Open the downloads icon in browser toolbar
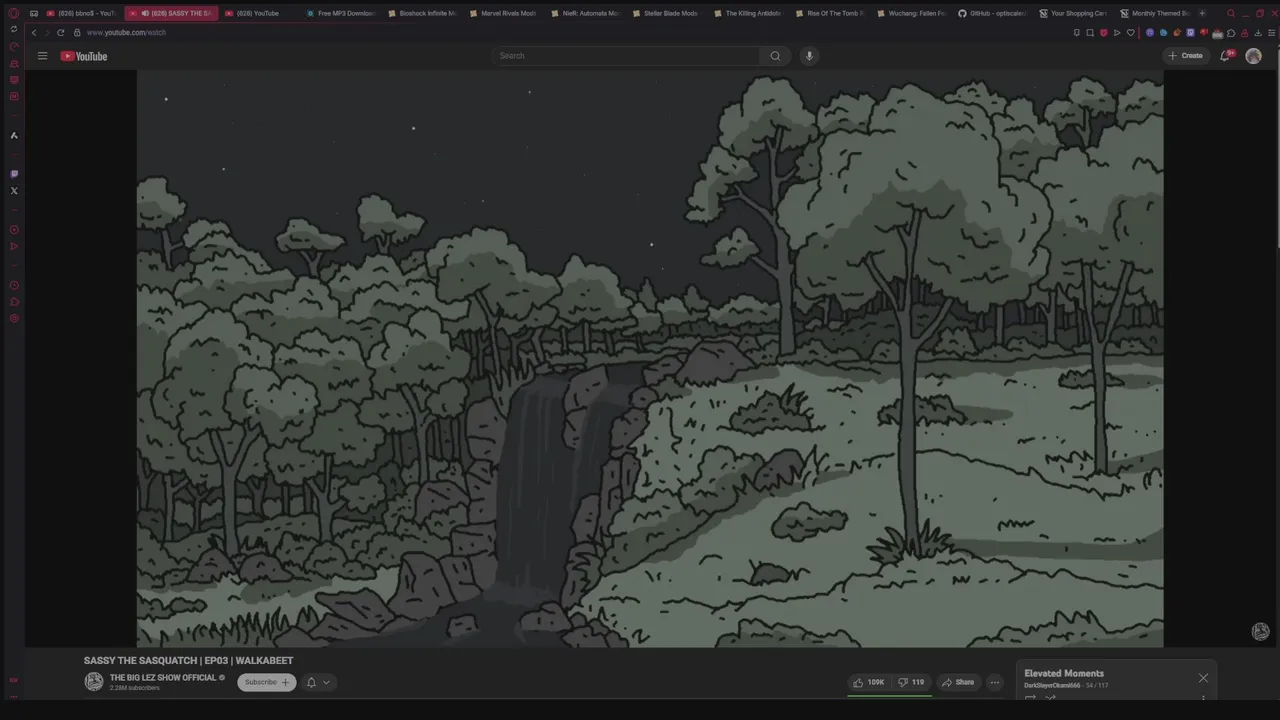 click(1258, 33)
